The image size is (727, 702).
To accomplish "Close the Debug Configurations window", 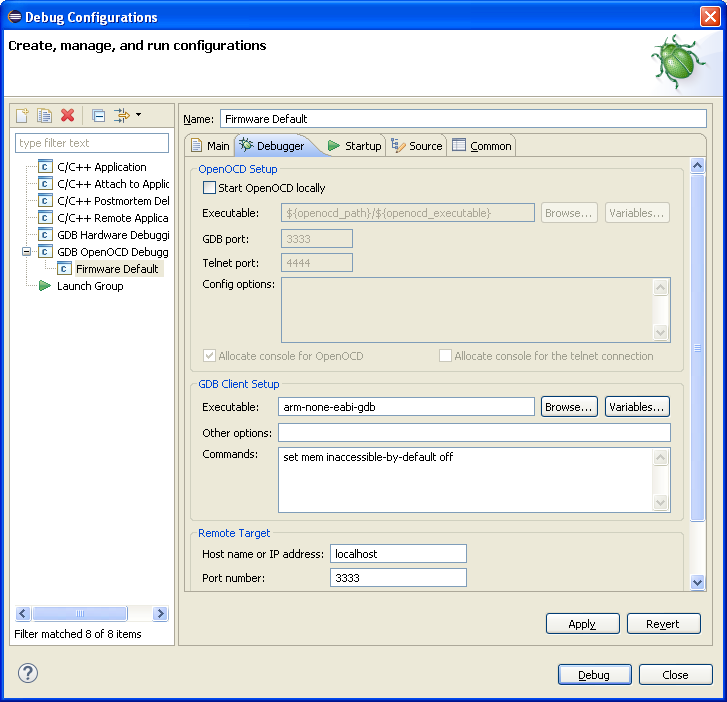I will [710, 17].
